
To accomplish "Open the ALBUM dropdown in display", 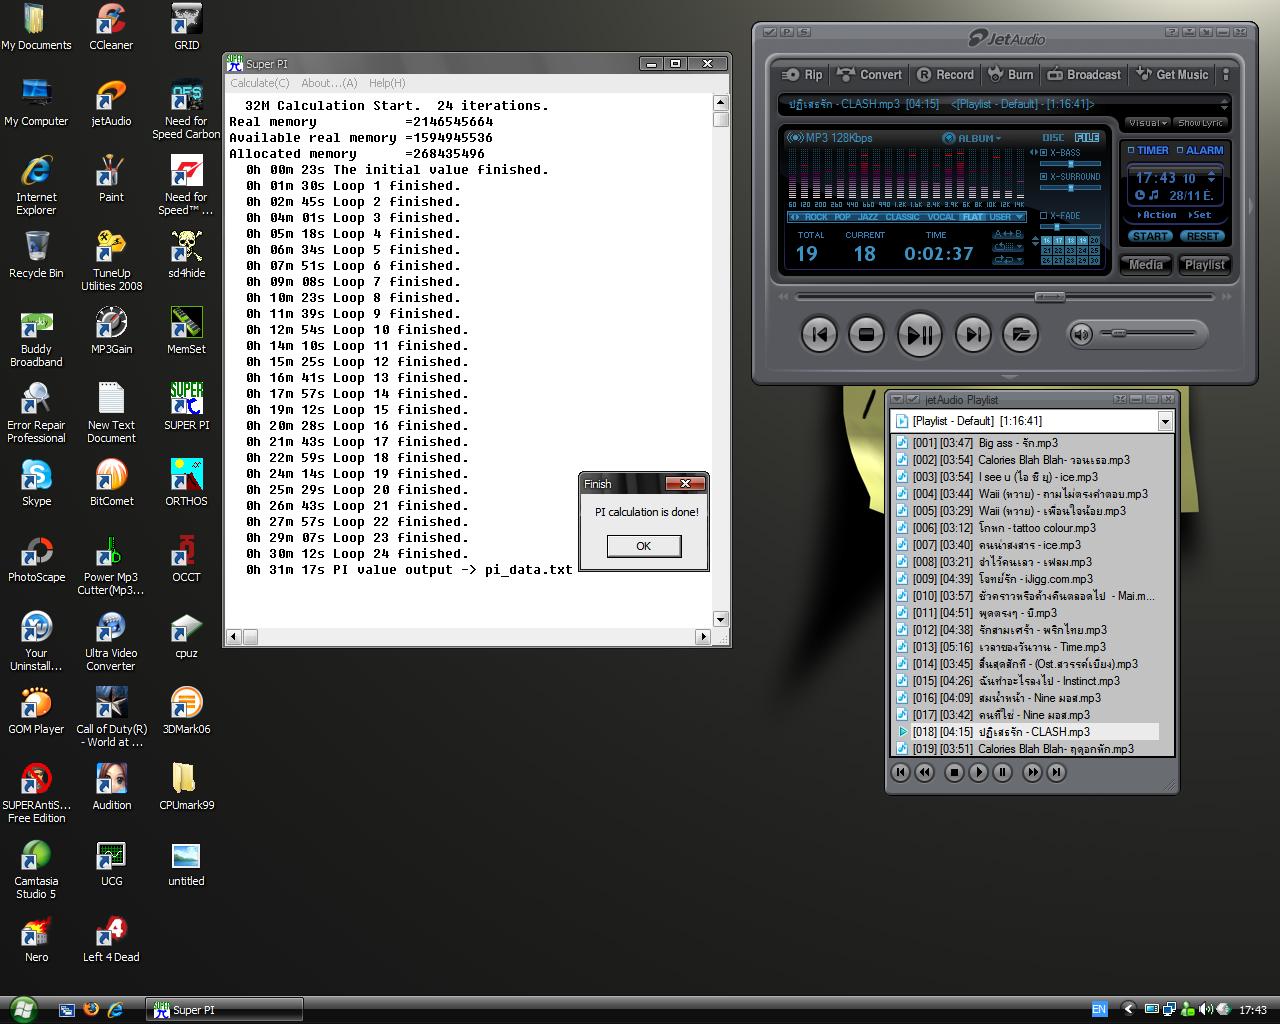I will pos(973,138).
